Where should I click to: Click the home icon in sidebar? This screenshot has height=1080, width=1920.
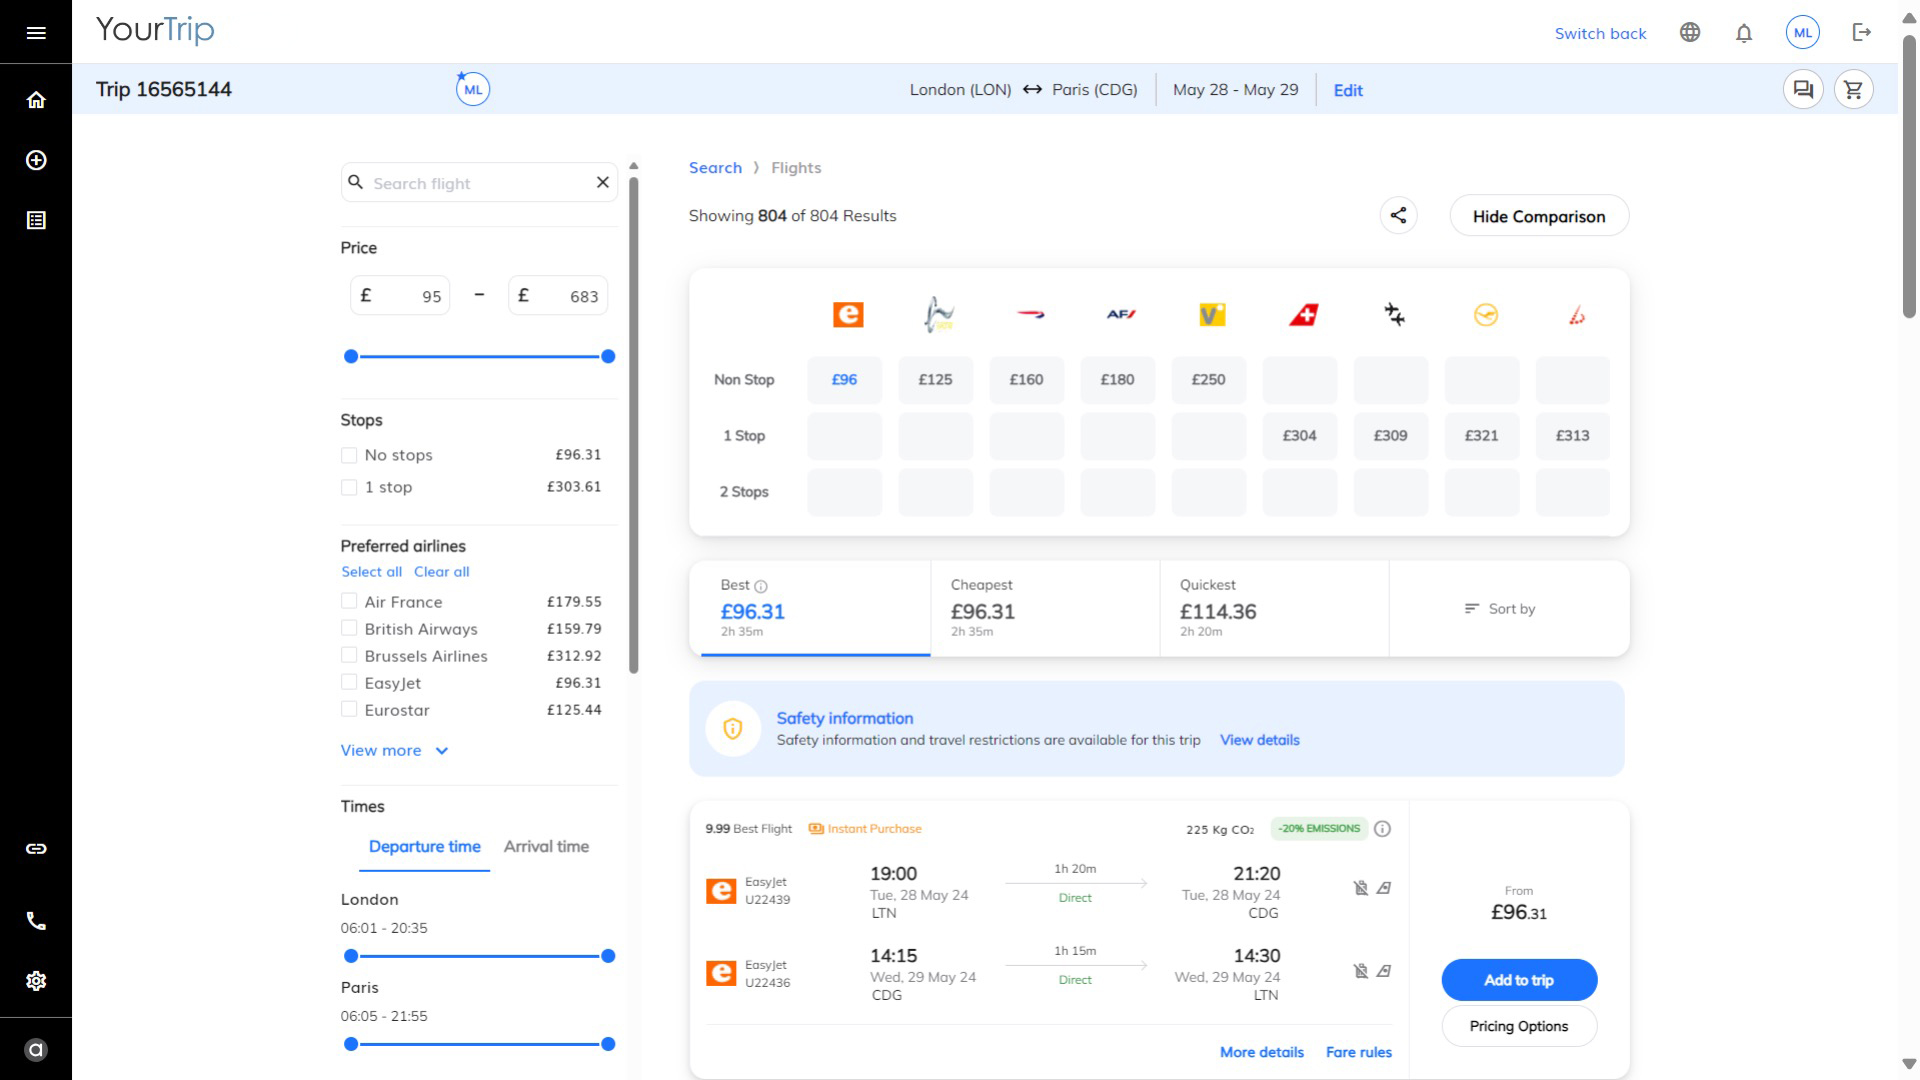[36, 100]
